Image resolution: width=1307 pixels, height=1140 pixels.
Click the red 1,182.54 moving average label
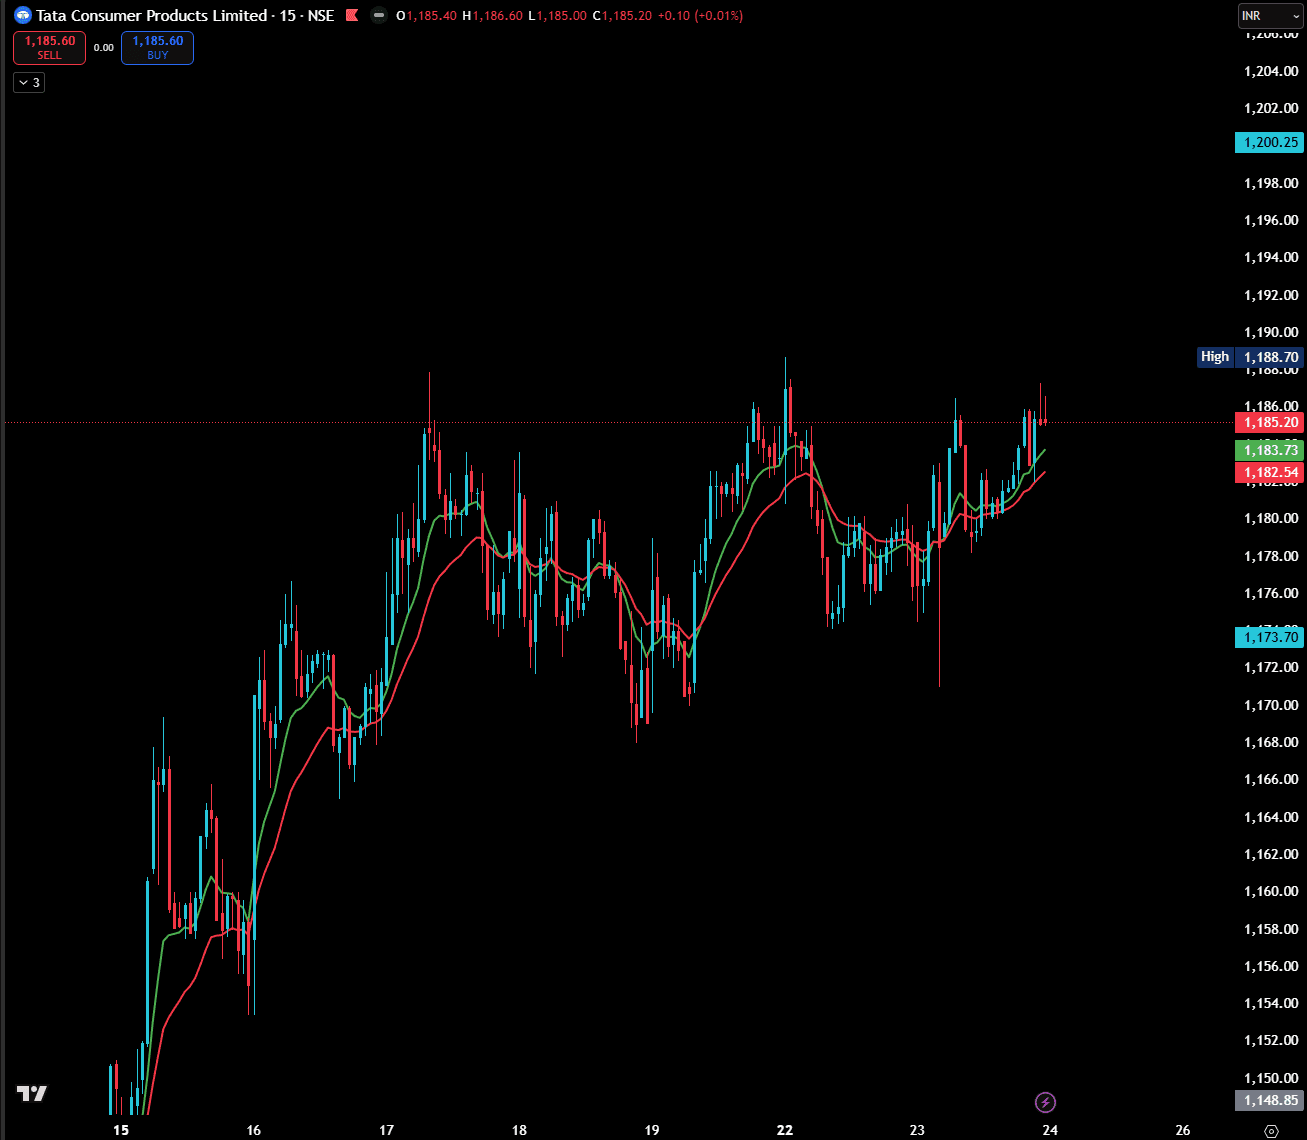[x=1269, y=472]
